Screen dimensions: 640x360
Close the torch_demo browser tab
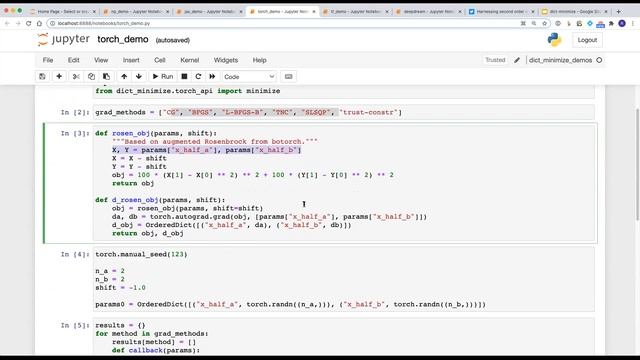313,12
